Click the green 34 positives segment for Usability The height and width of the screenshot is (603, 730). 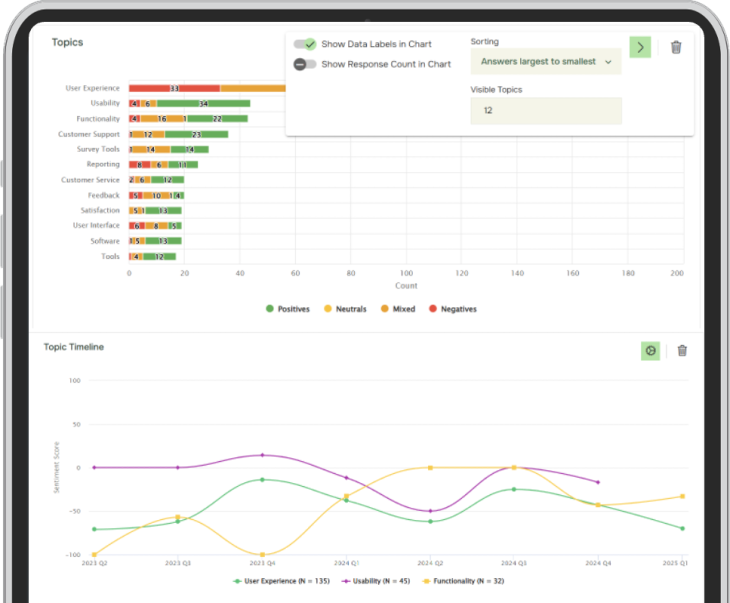click(203, 103)
